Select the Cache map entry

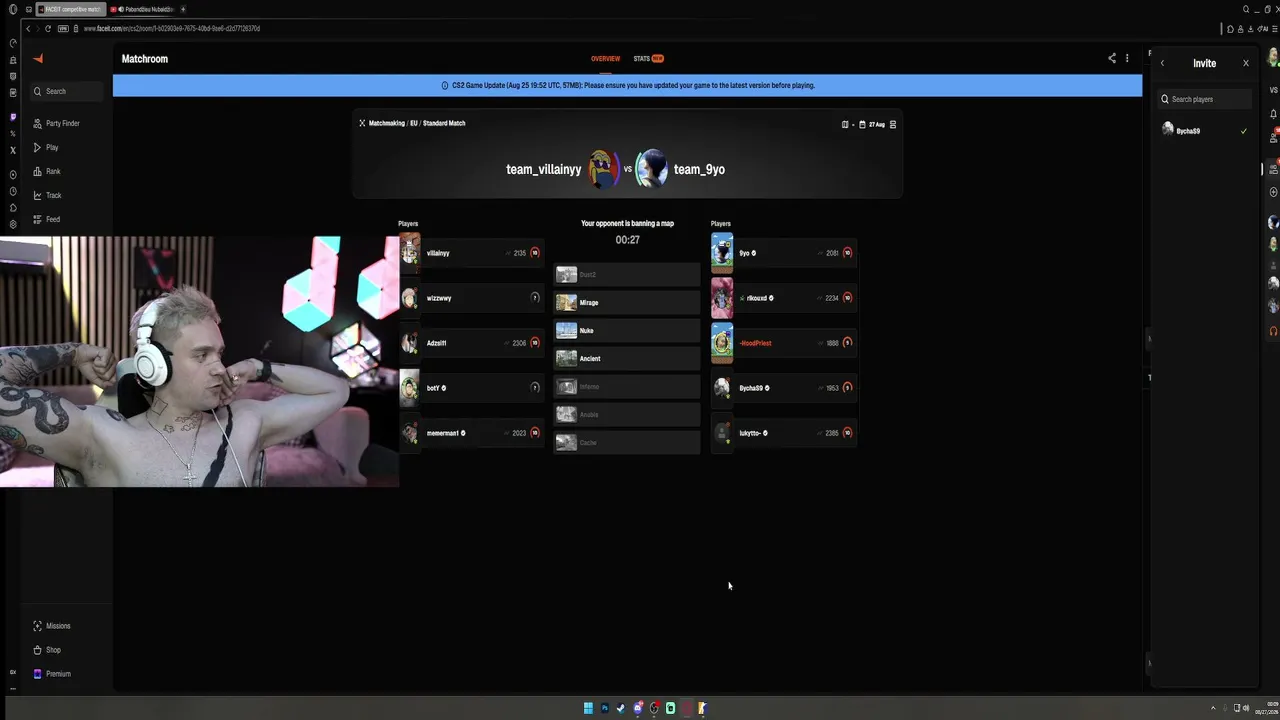(x=627, y=442)
